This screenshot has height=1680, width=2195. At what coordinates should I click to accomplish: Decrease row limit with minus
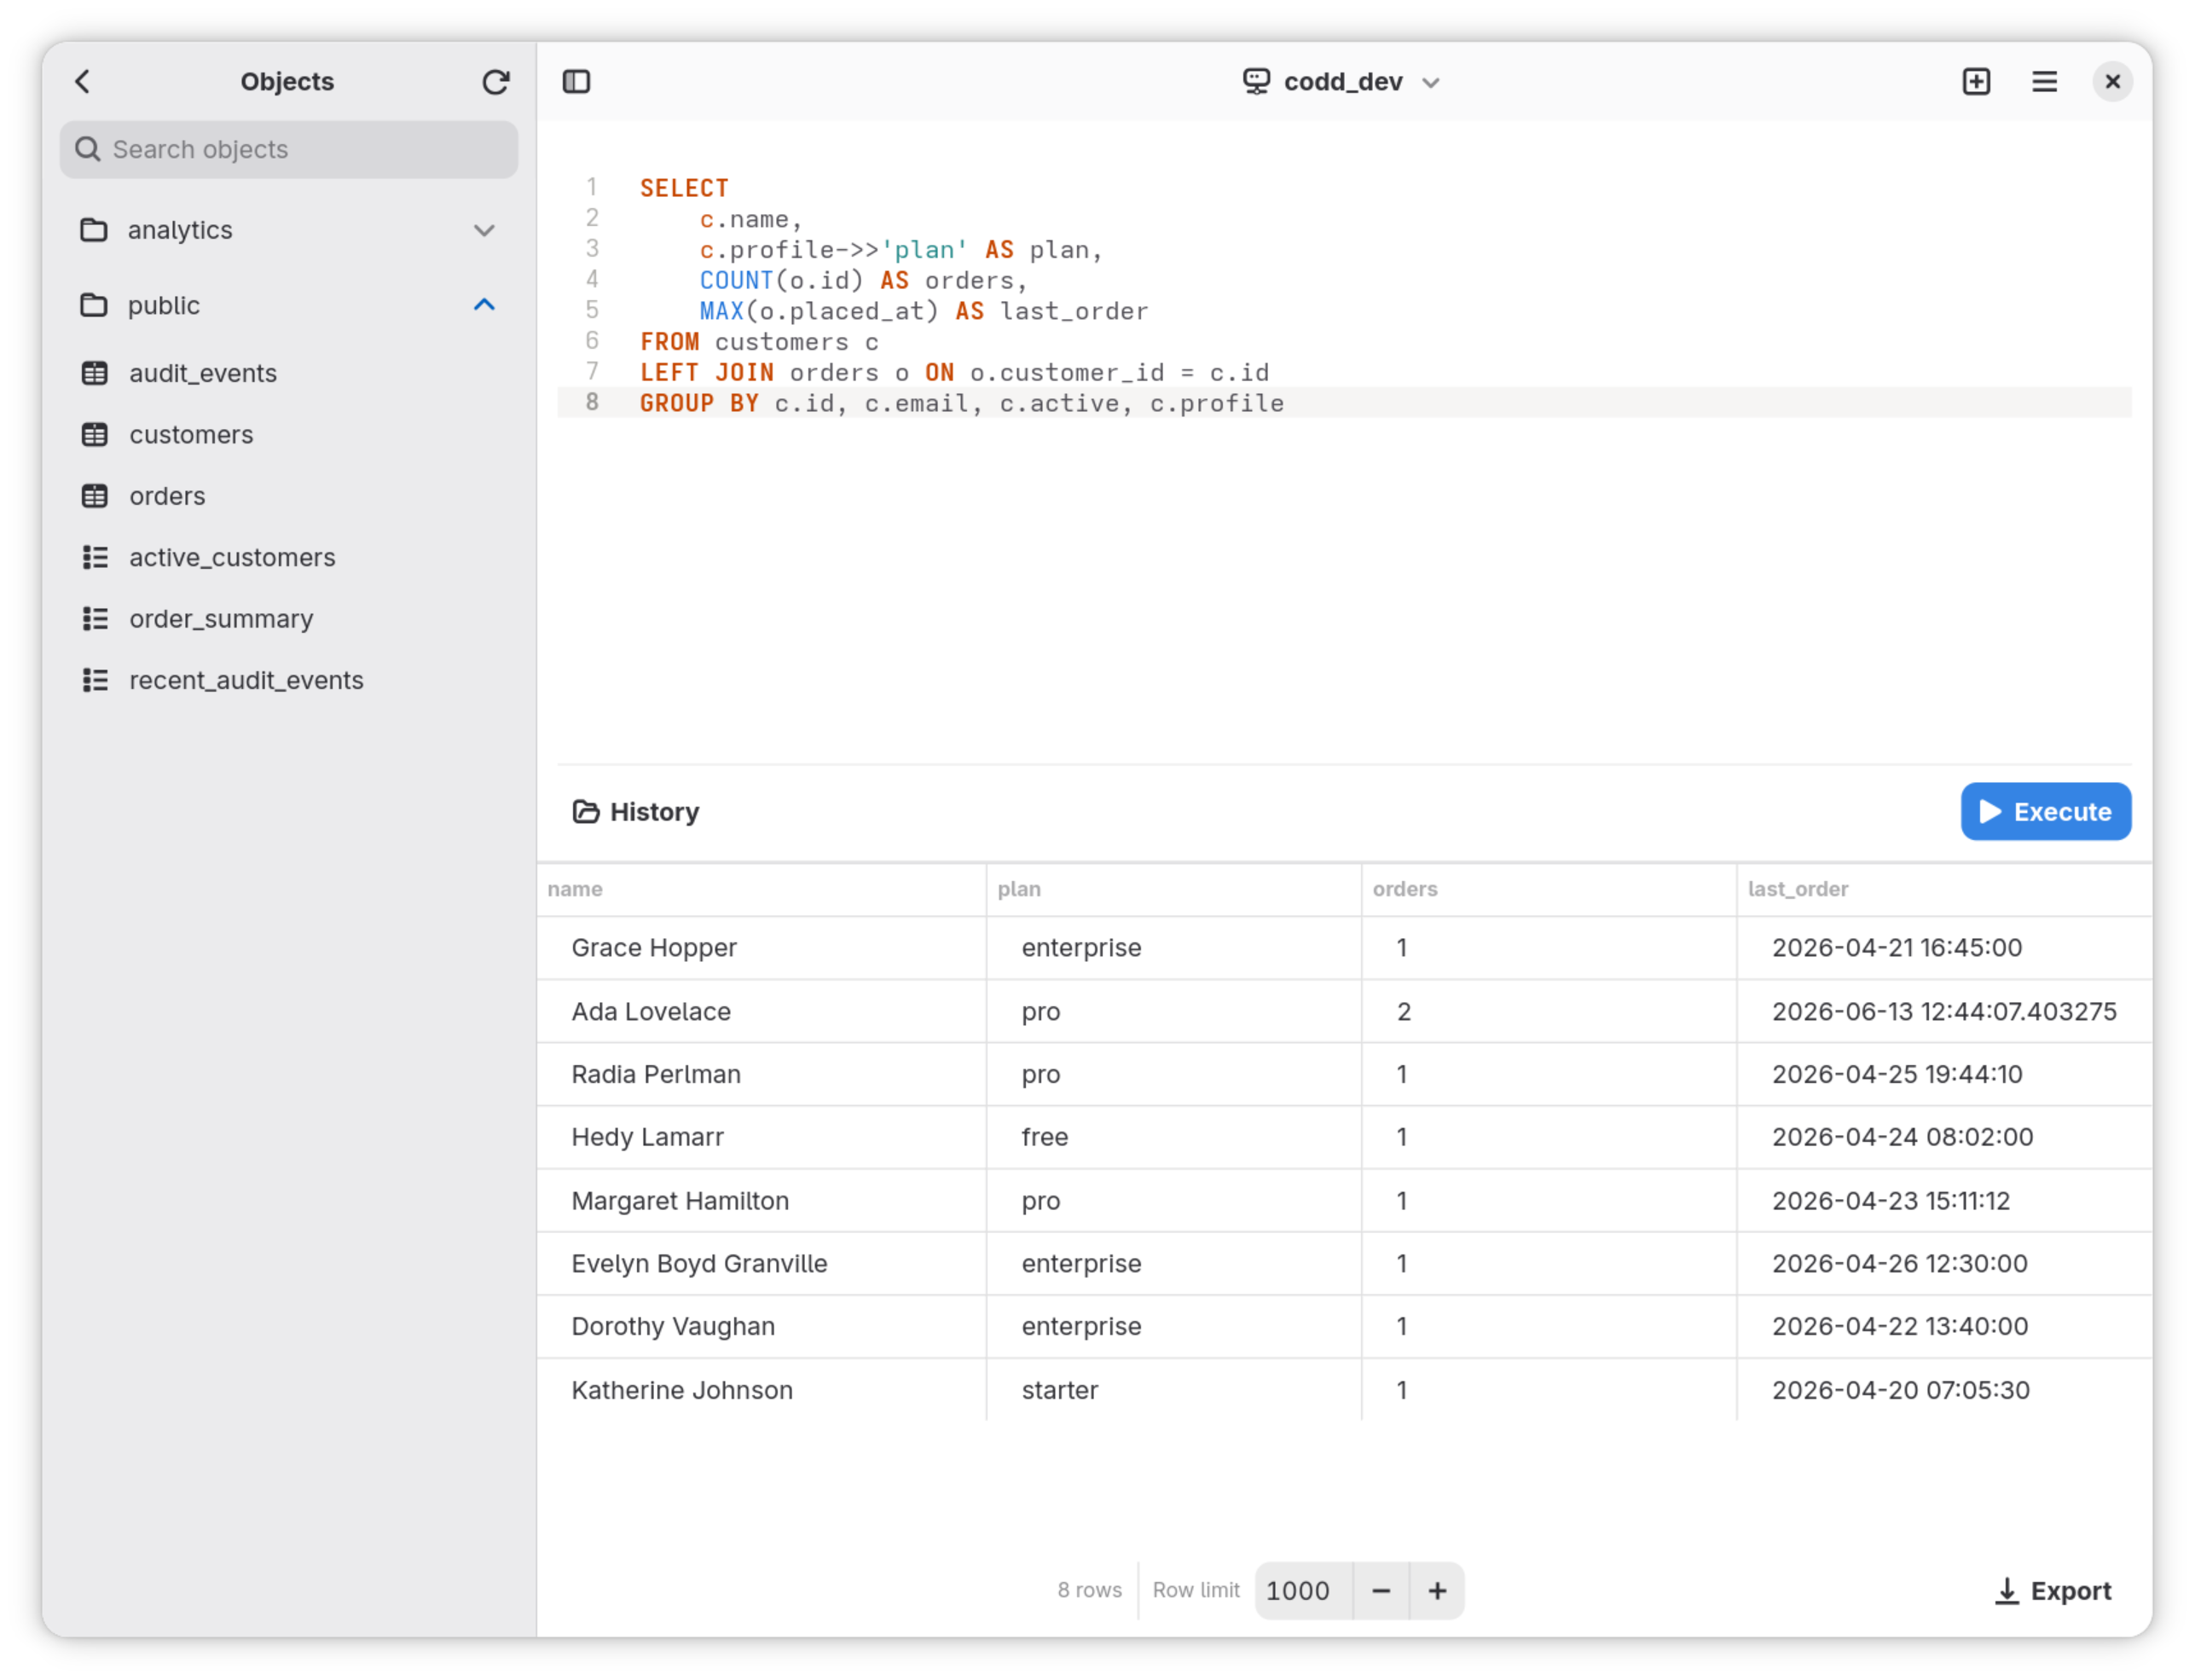[1381, 1590]
